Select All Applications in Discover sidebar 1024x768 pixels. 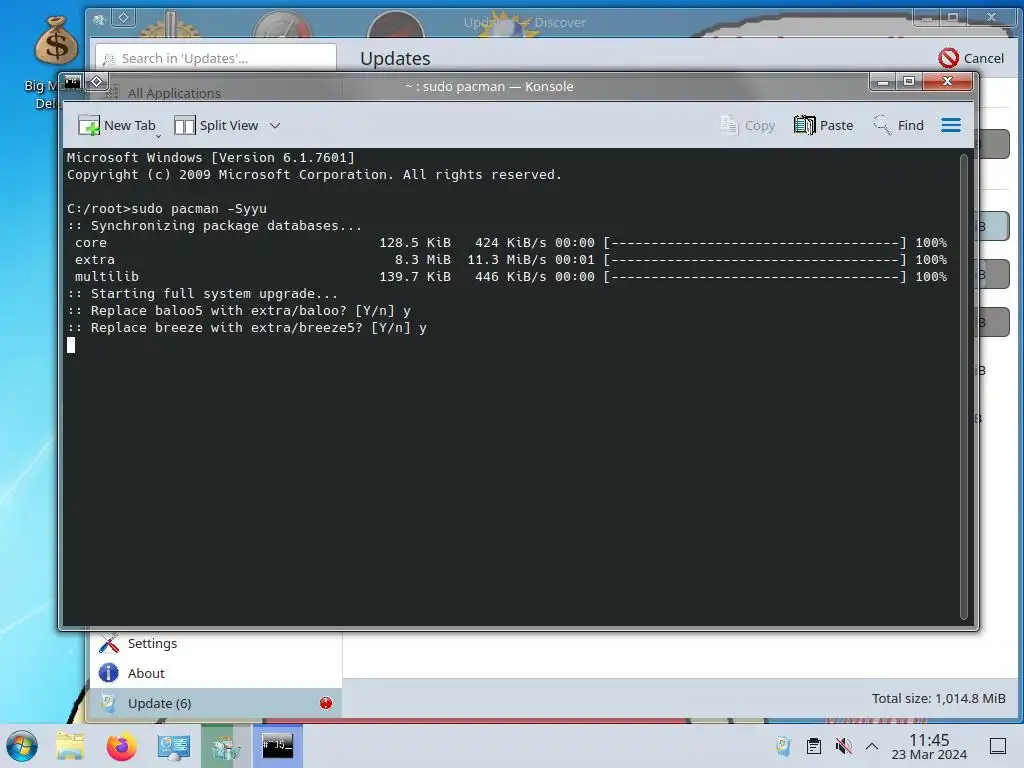174,93
